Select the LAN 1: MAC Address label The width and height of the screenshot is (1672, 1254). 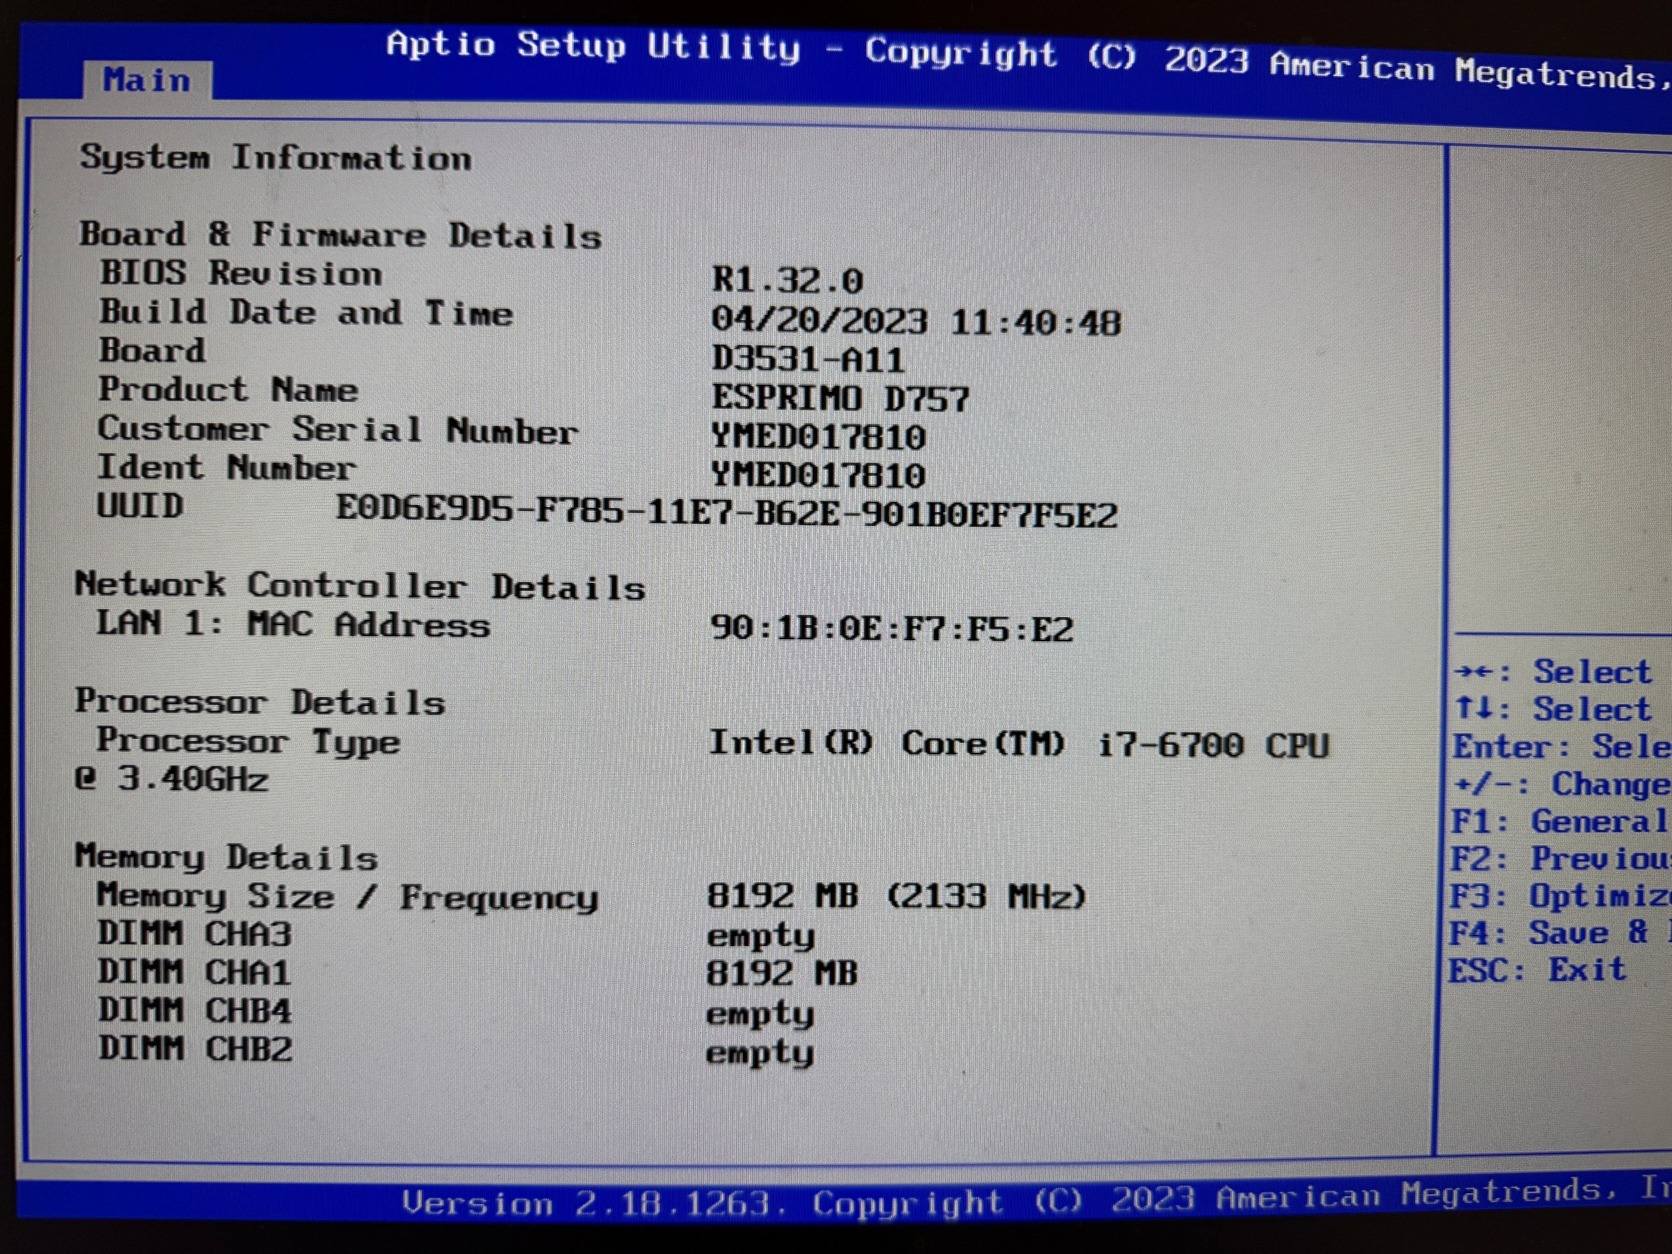pos(293,624)
